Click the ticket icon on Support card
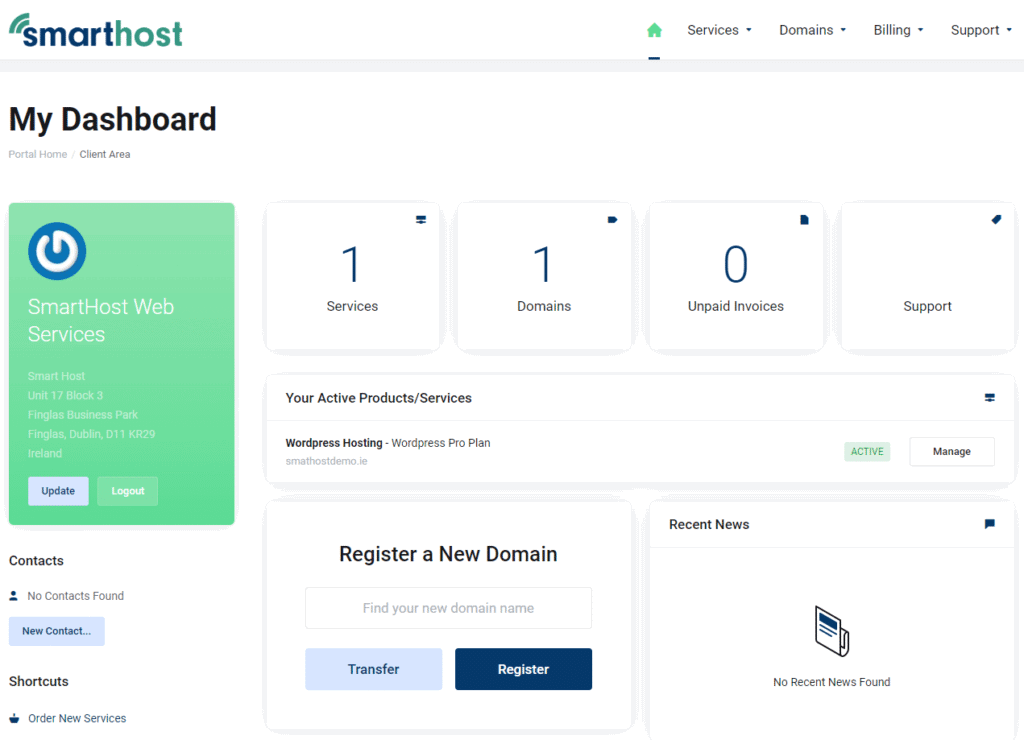 coord(996,219)
